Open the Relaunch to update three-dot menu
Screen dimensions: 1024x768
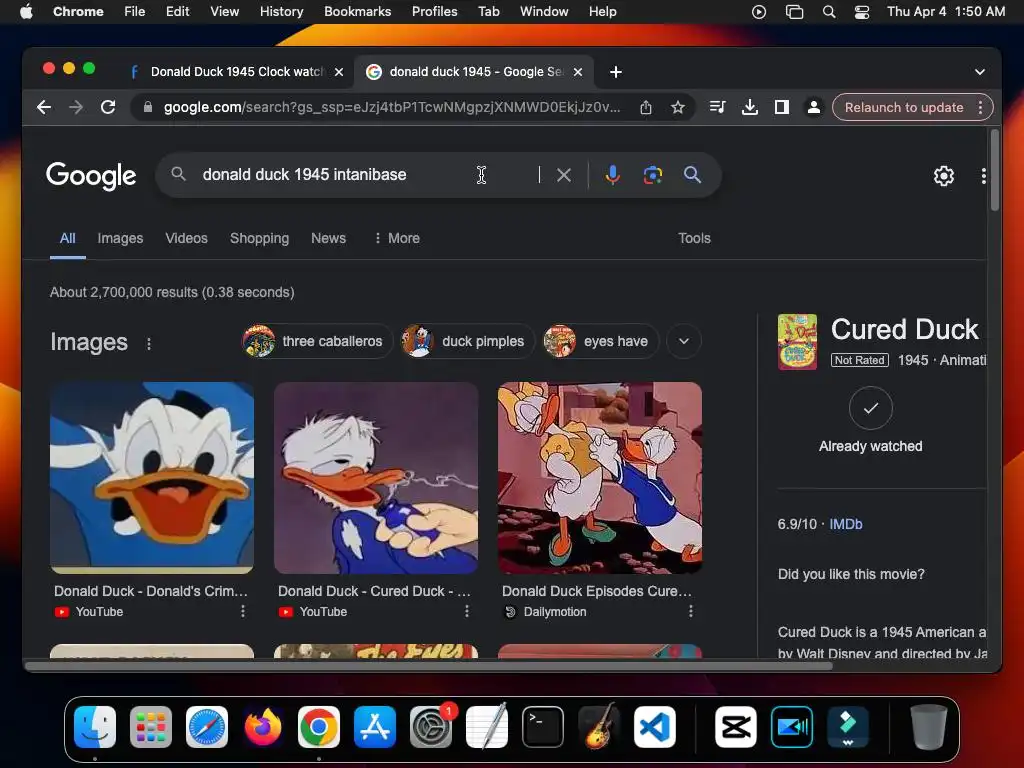coord(980,107)
